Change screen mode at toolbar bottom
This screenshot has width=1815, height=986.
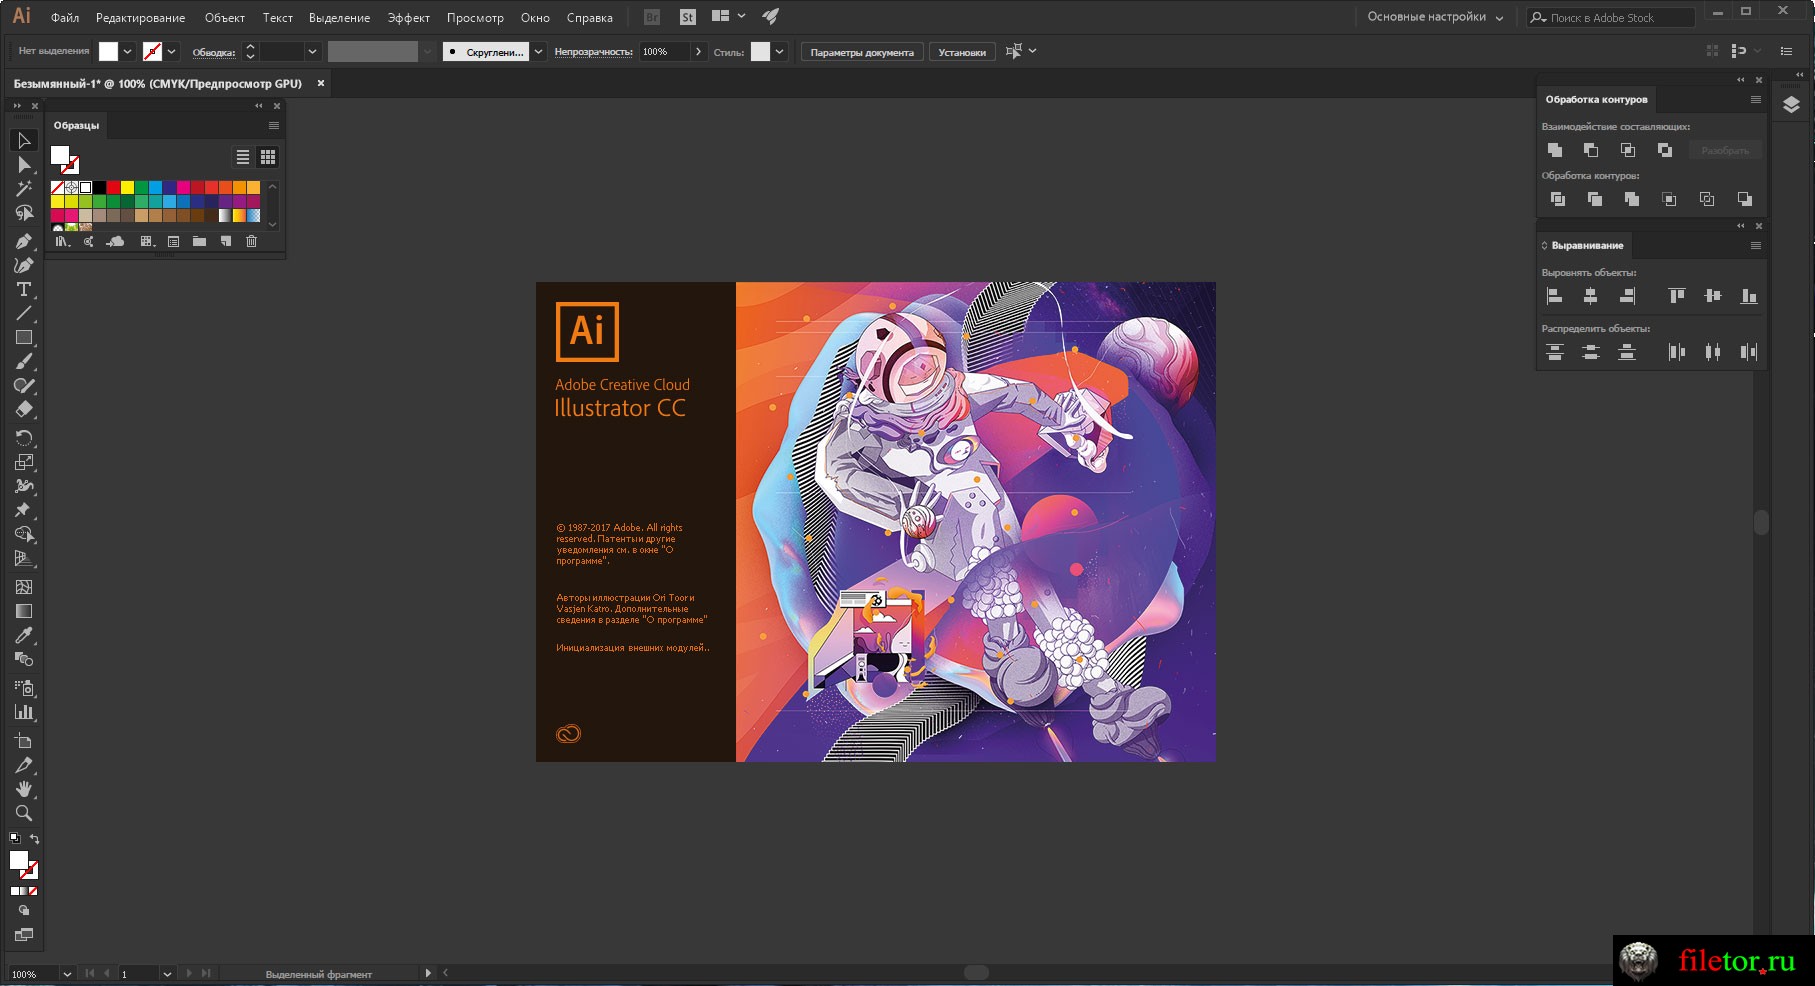[x=24, y=935]
